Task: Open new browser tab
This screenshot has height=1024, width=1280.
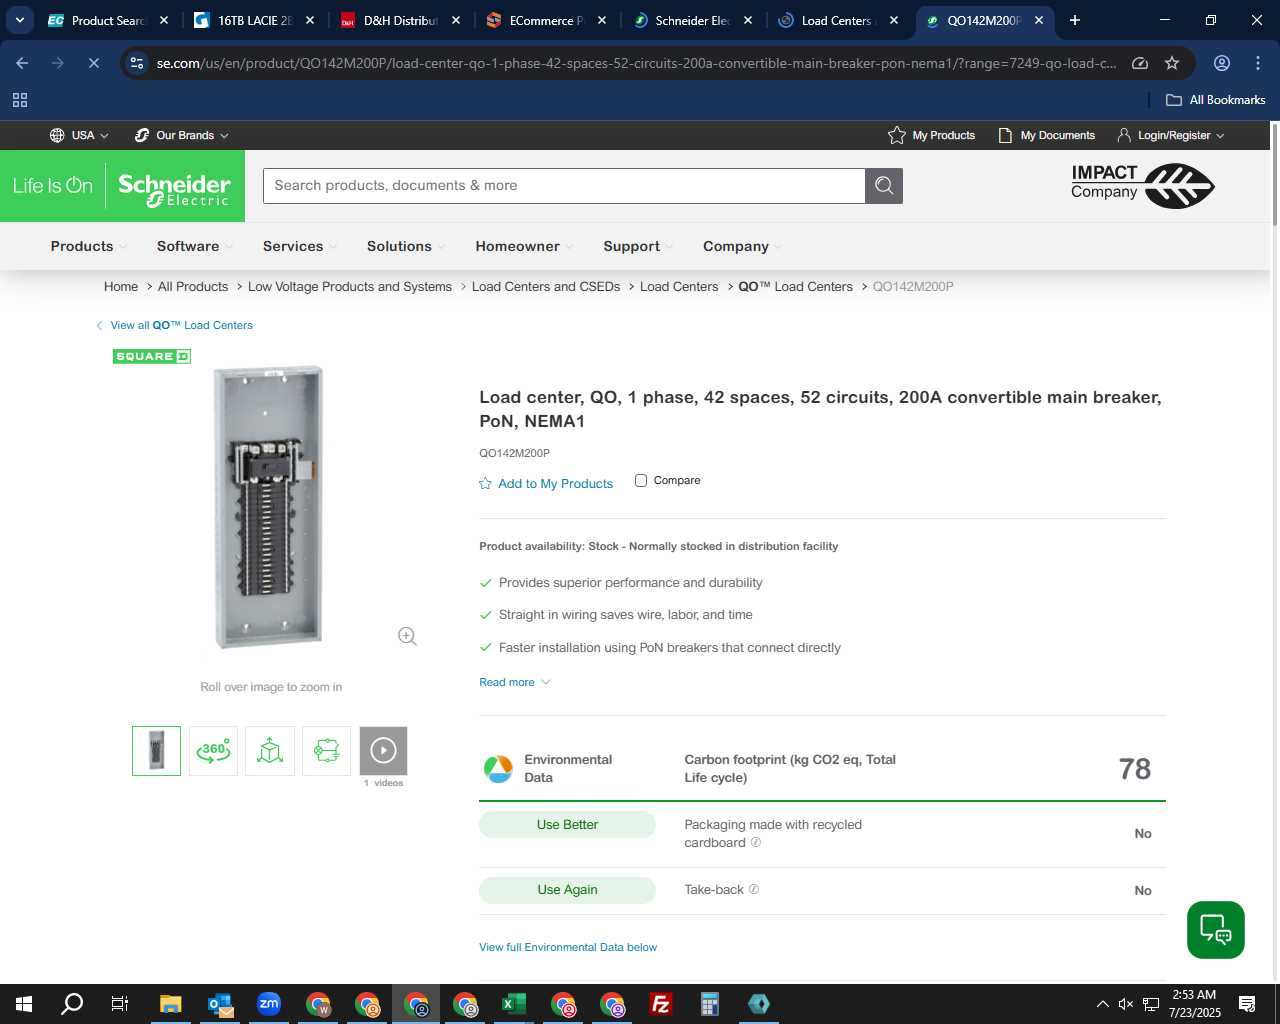Action: (1075, 20)
